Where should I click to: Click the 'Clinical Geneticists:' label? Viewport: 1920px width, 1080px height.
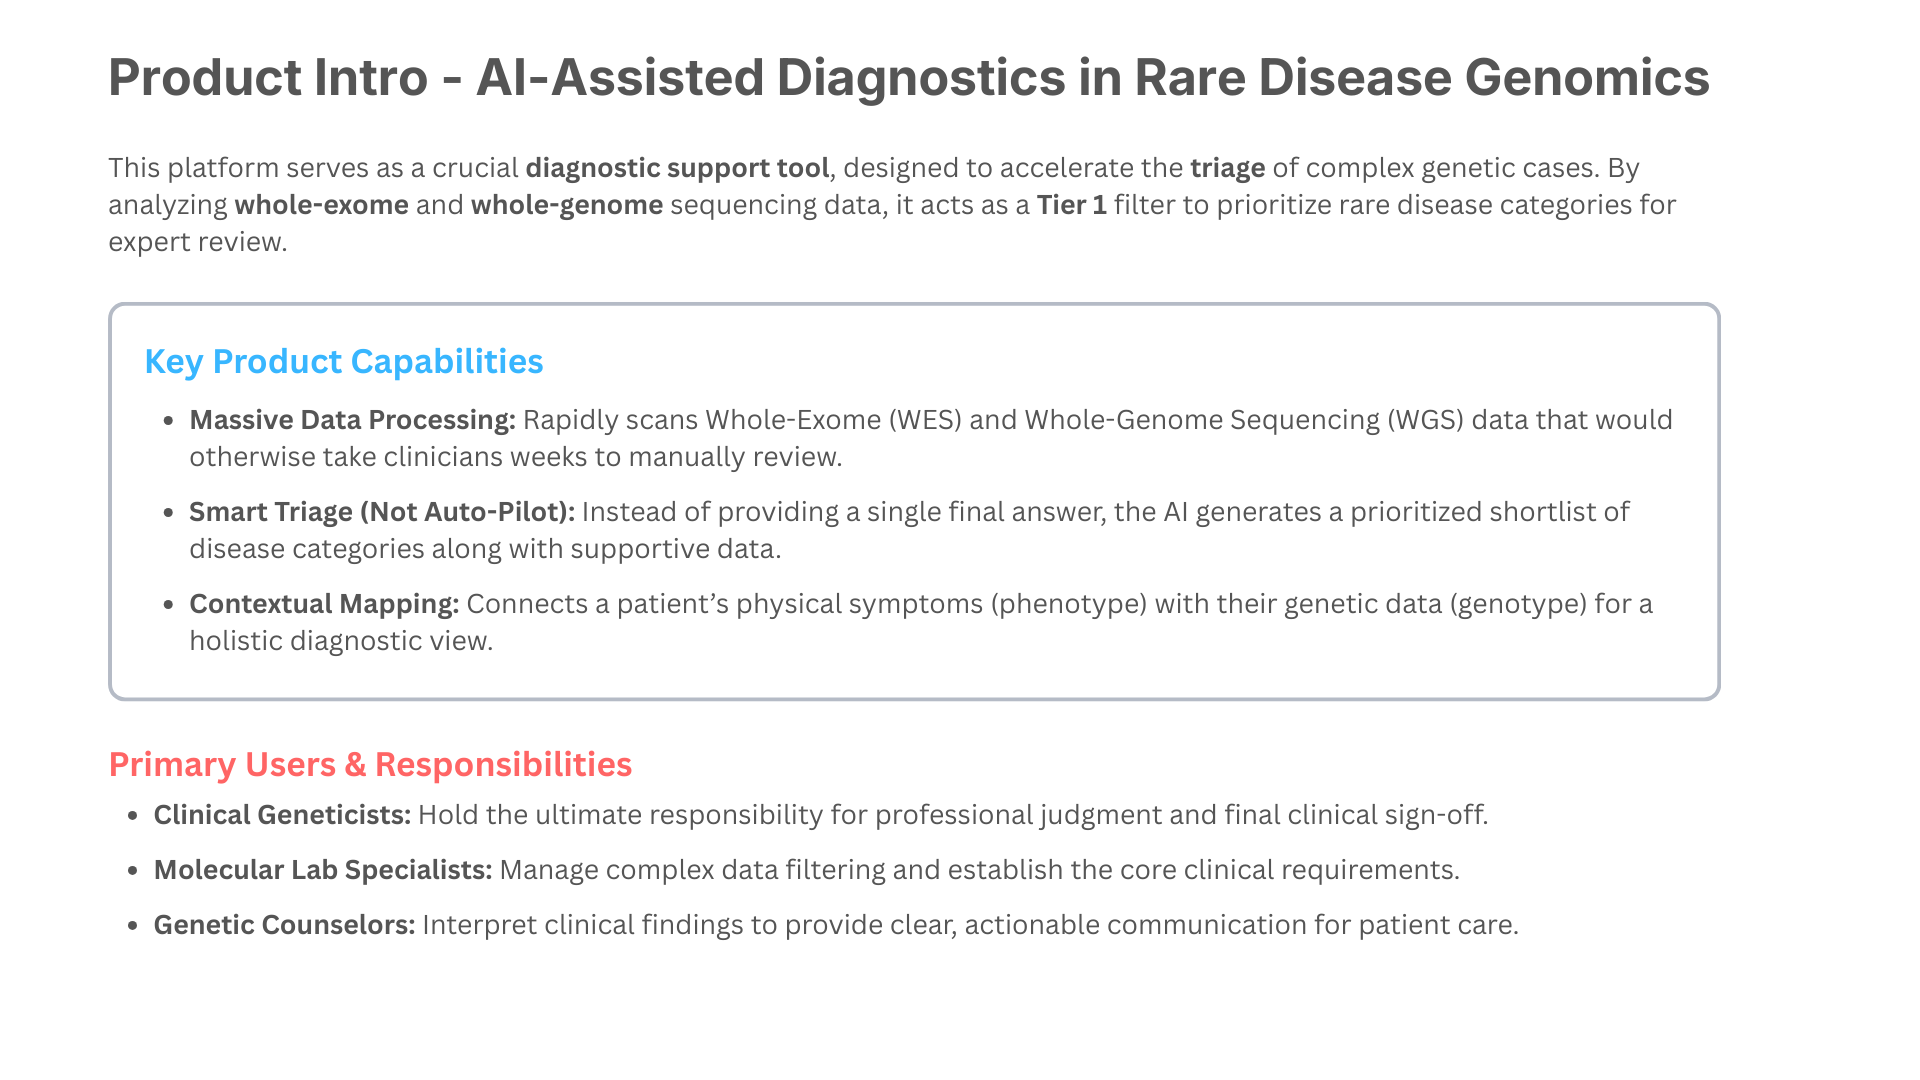282,815
